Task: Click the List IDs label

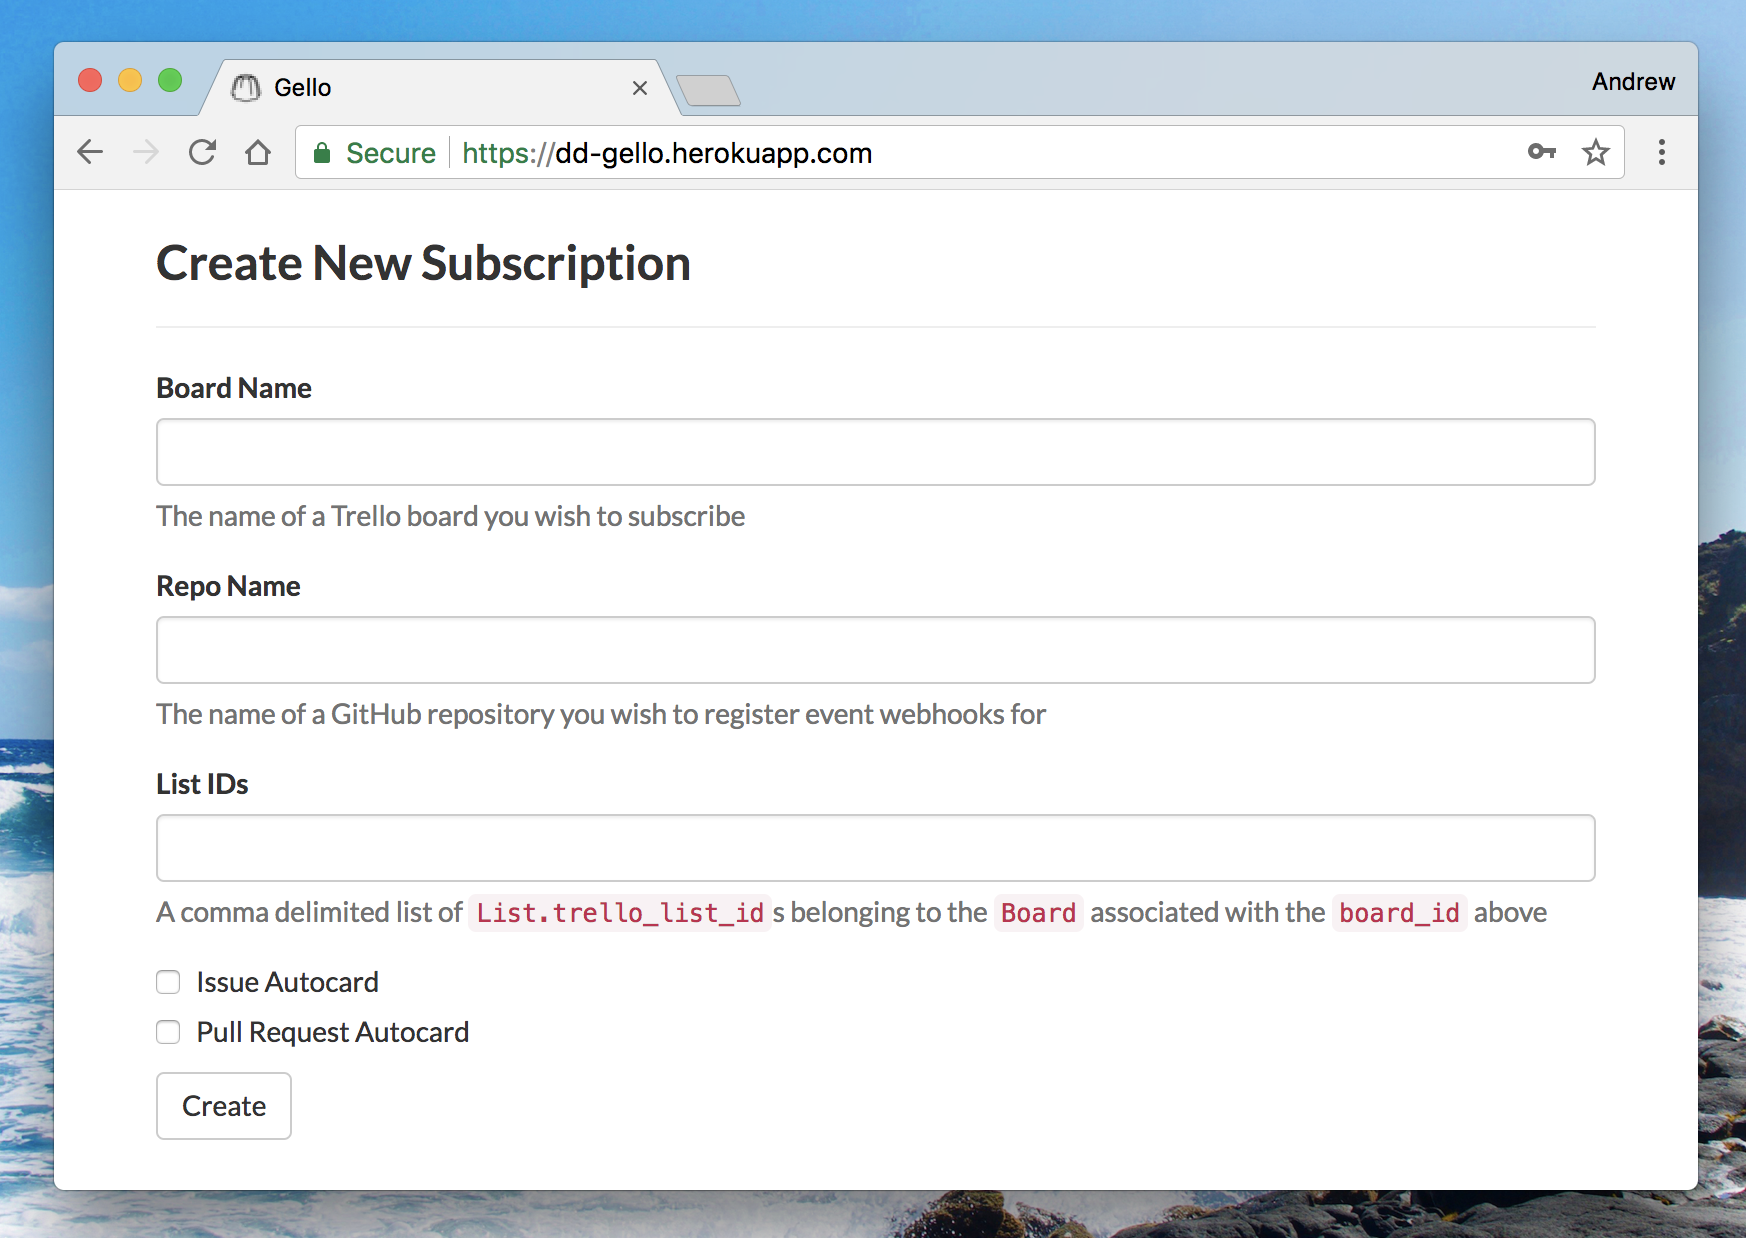Action: tap(202, 784)
